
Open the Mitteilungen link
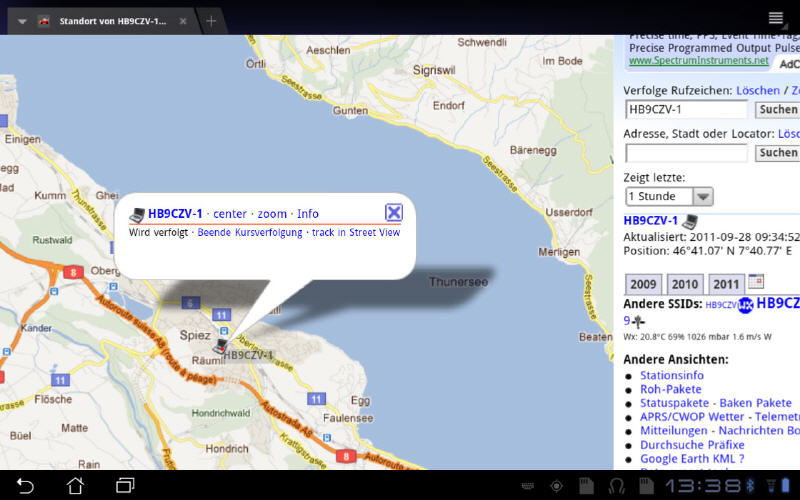[x=674, y=431]
